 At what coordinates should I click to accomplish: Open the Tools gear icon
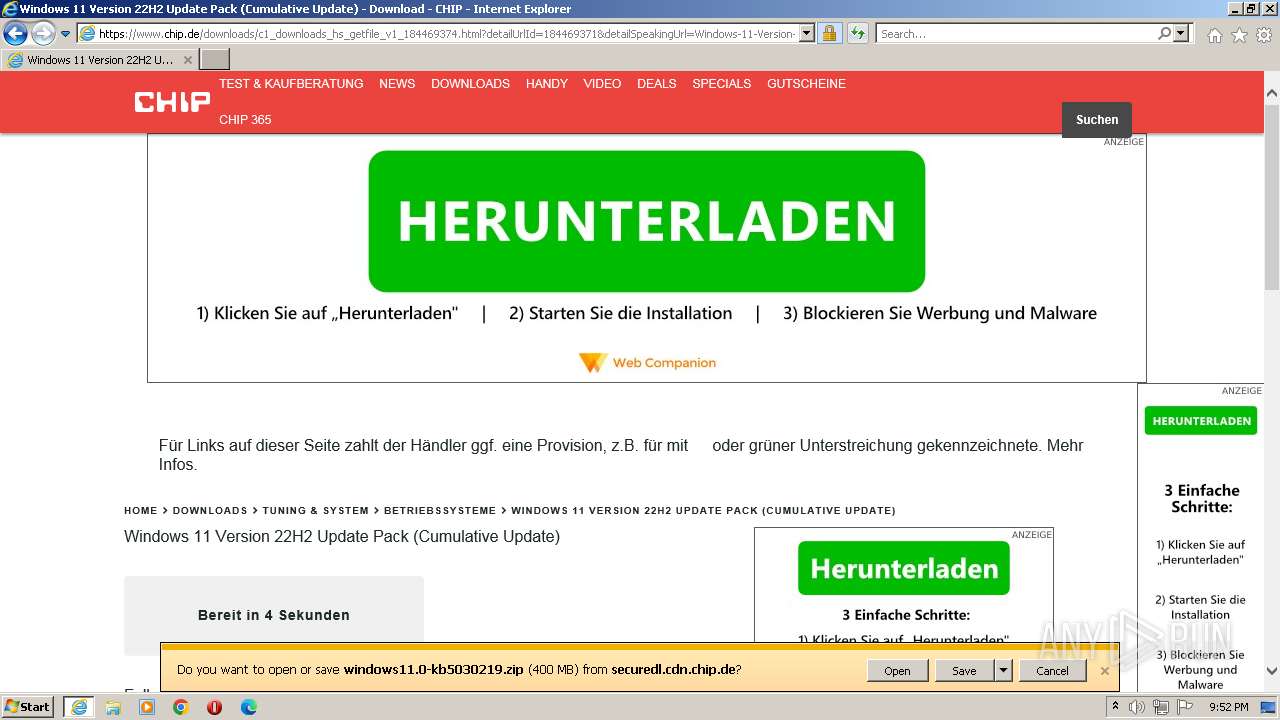[1264, 35]
